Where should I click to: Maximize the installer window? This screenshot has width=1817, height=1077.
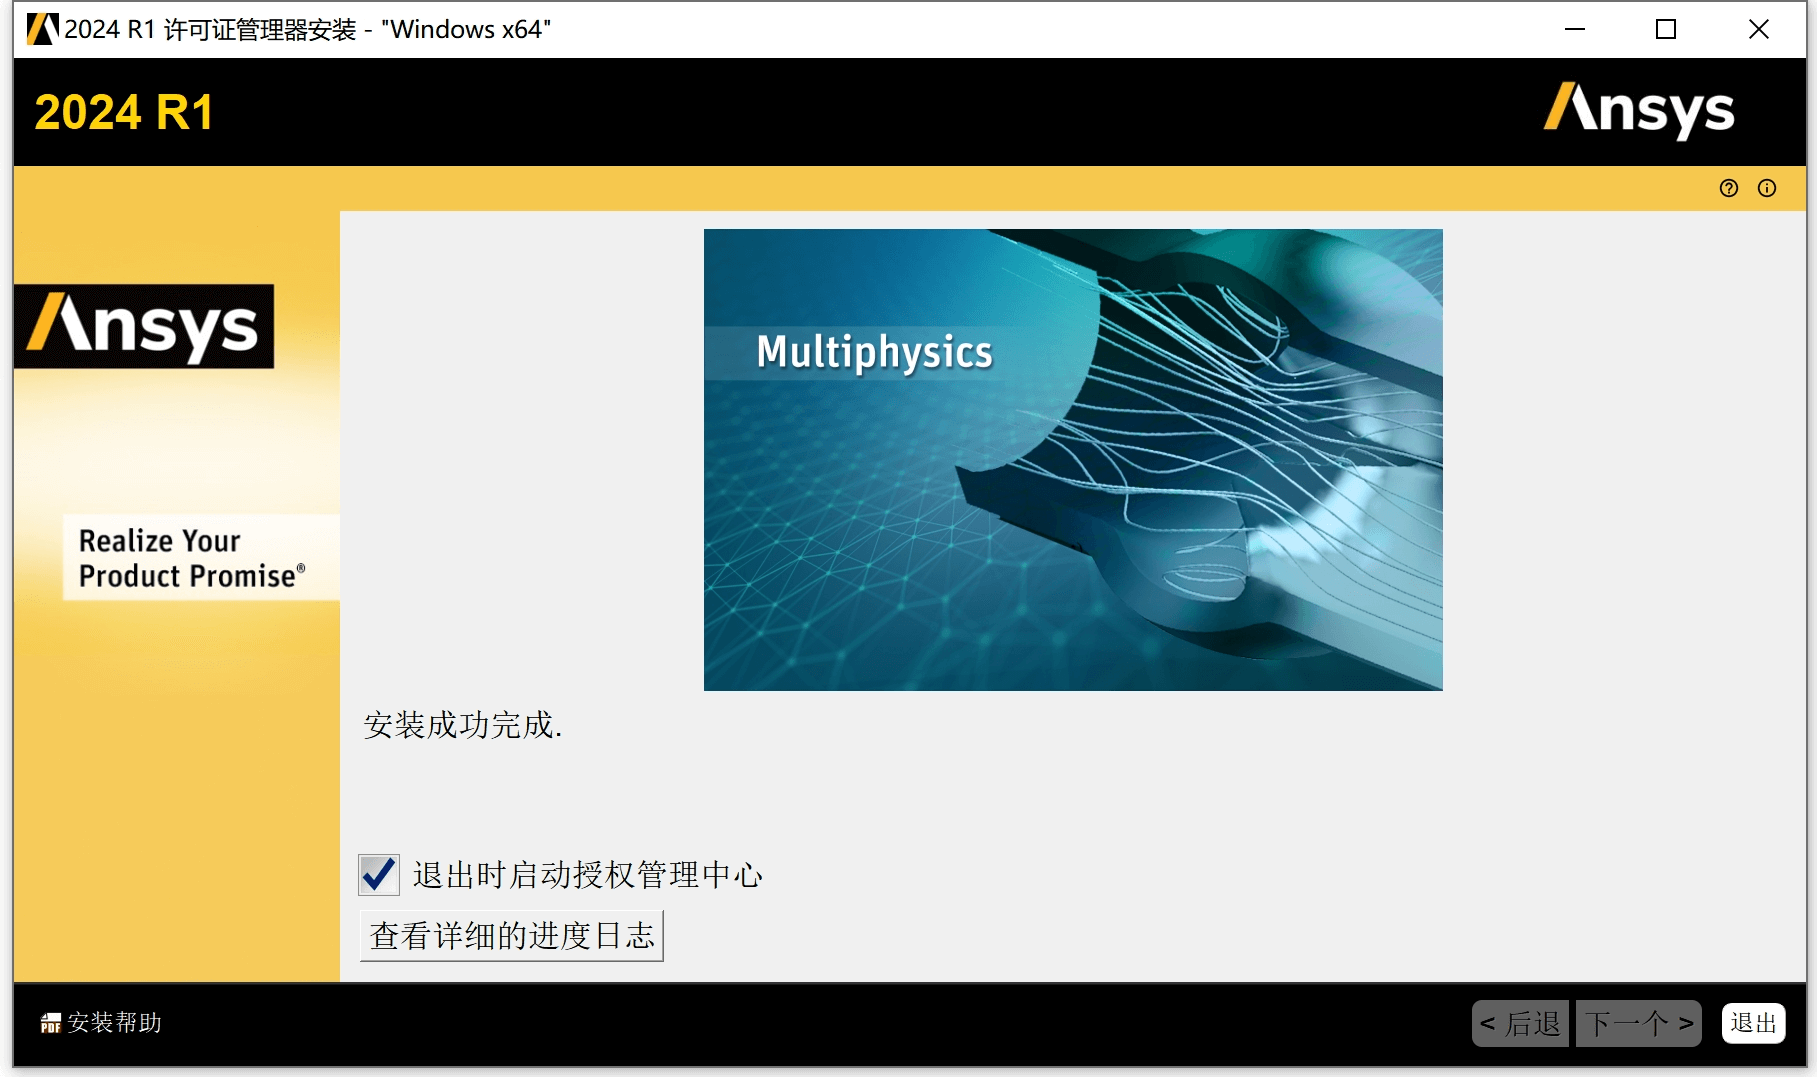[1666, 29]
